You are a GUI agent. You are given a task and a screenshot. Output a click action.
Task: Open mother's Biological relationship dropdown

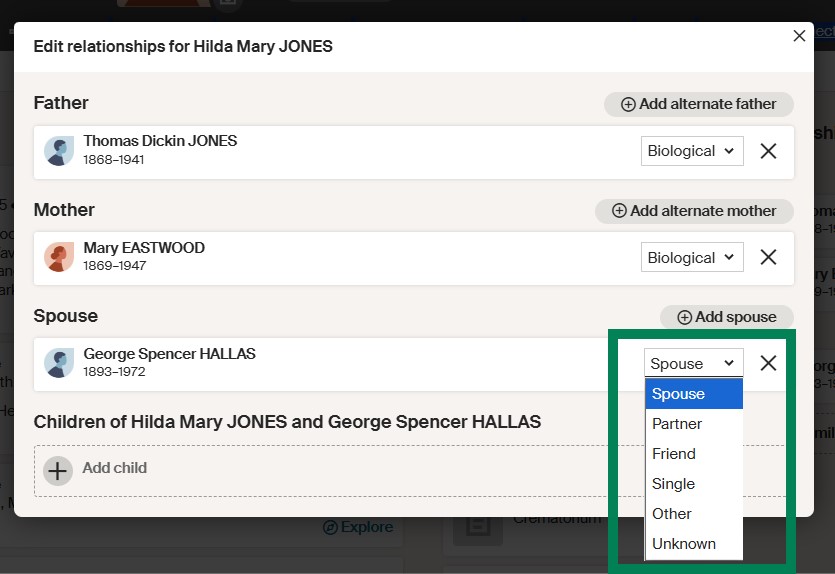[x=692, y=258]
